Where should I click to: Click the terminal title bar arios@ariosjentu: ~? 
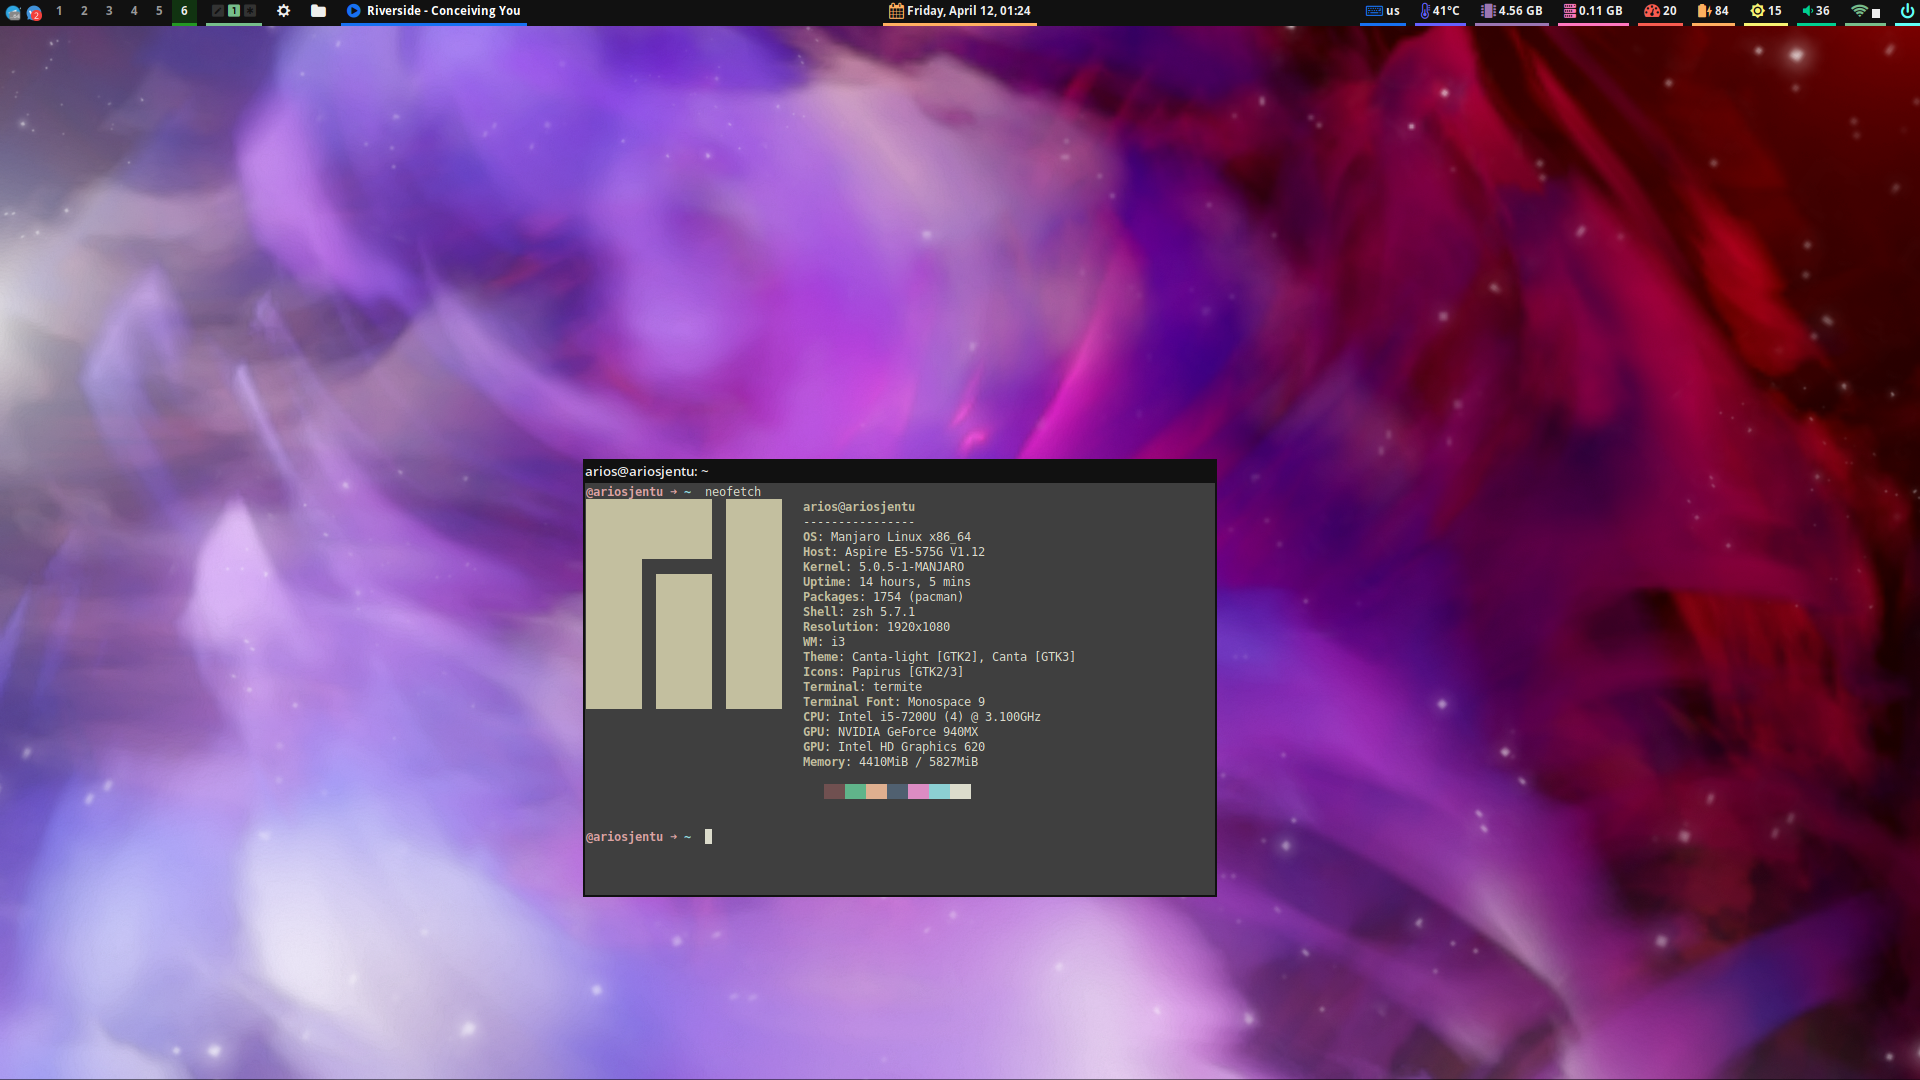point(900,471)
